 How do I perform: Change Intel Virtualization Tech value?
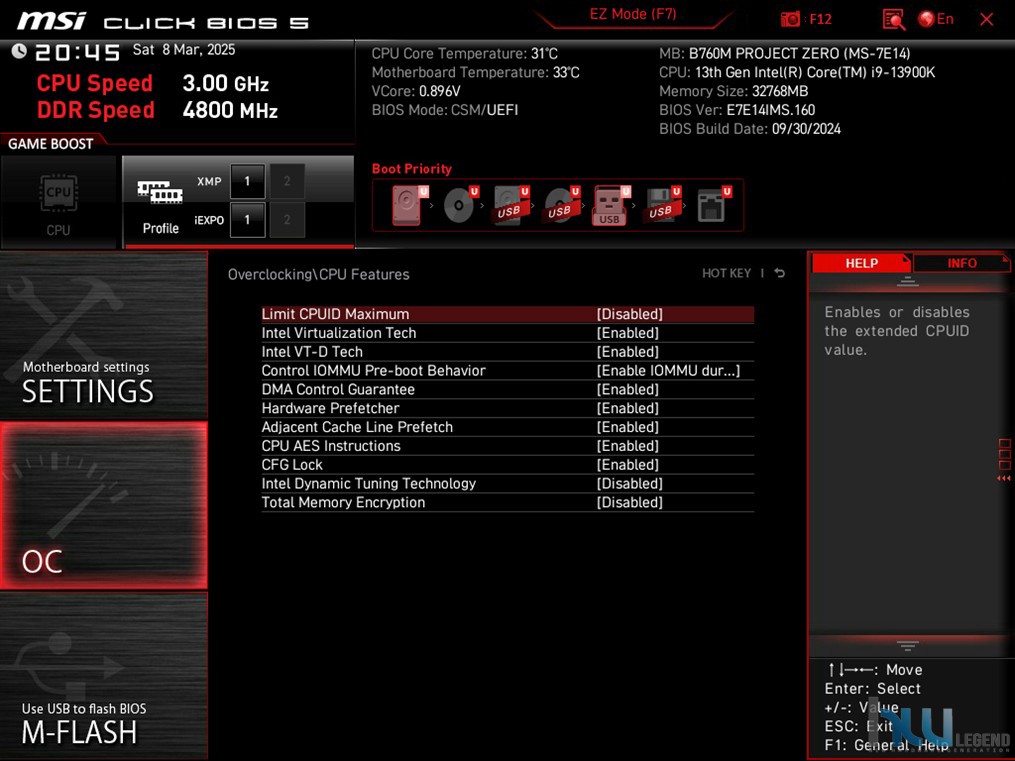(x=627, y=333)
